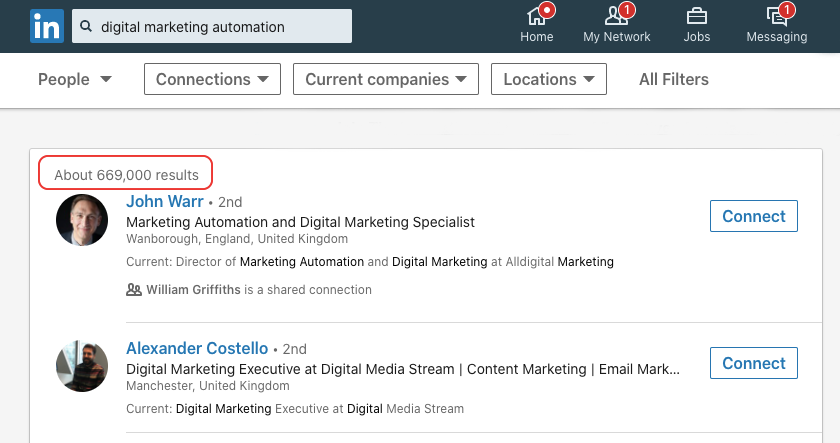Click Alexander Costello's profile photo
The width and height of the screenshot is (840, 443).
pos(82,366)
